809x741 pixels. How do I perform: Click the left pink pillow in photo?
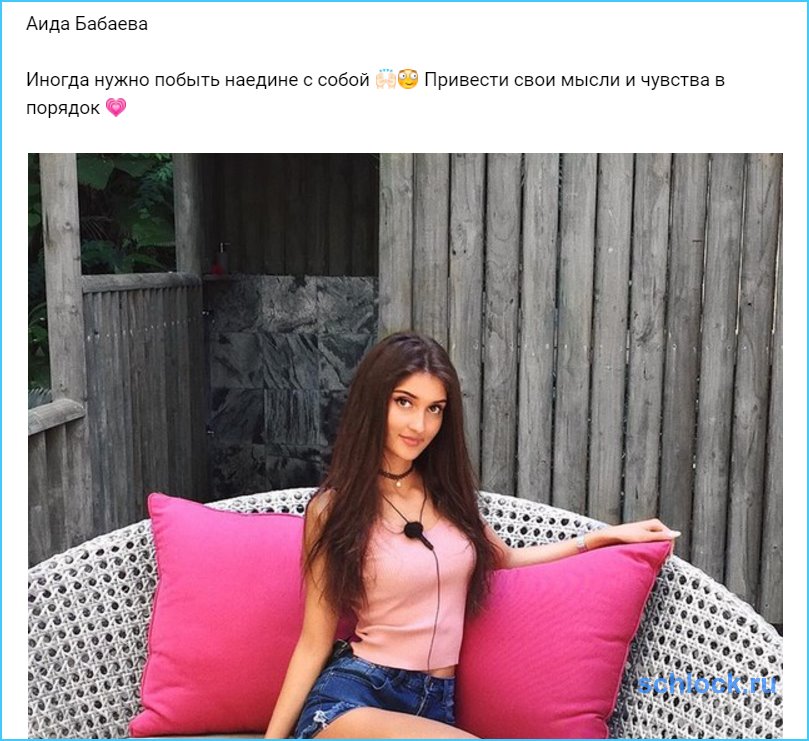pos(227,614)
